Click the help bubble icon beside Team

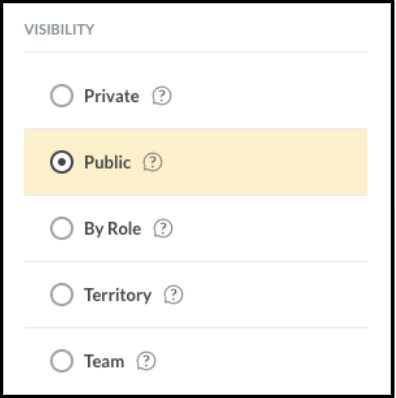tap(146, 361)
